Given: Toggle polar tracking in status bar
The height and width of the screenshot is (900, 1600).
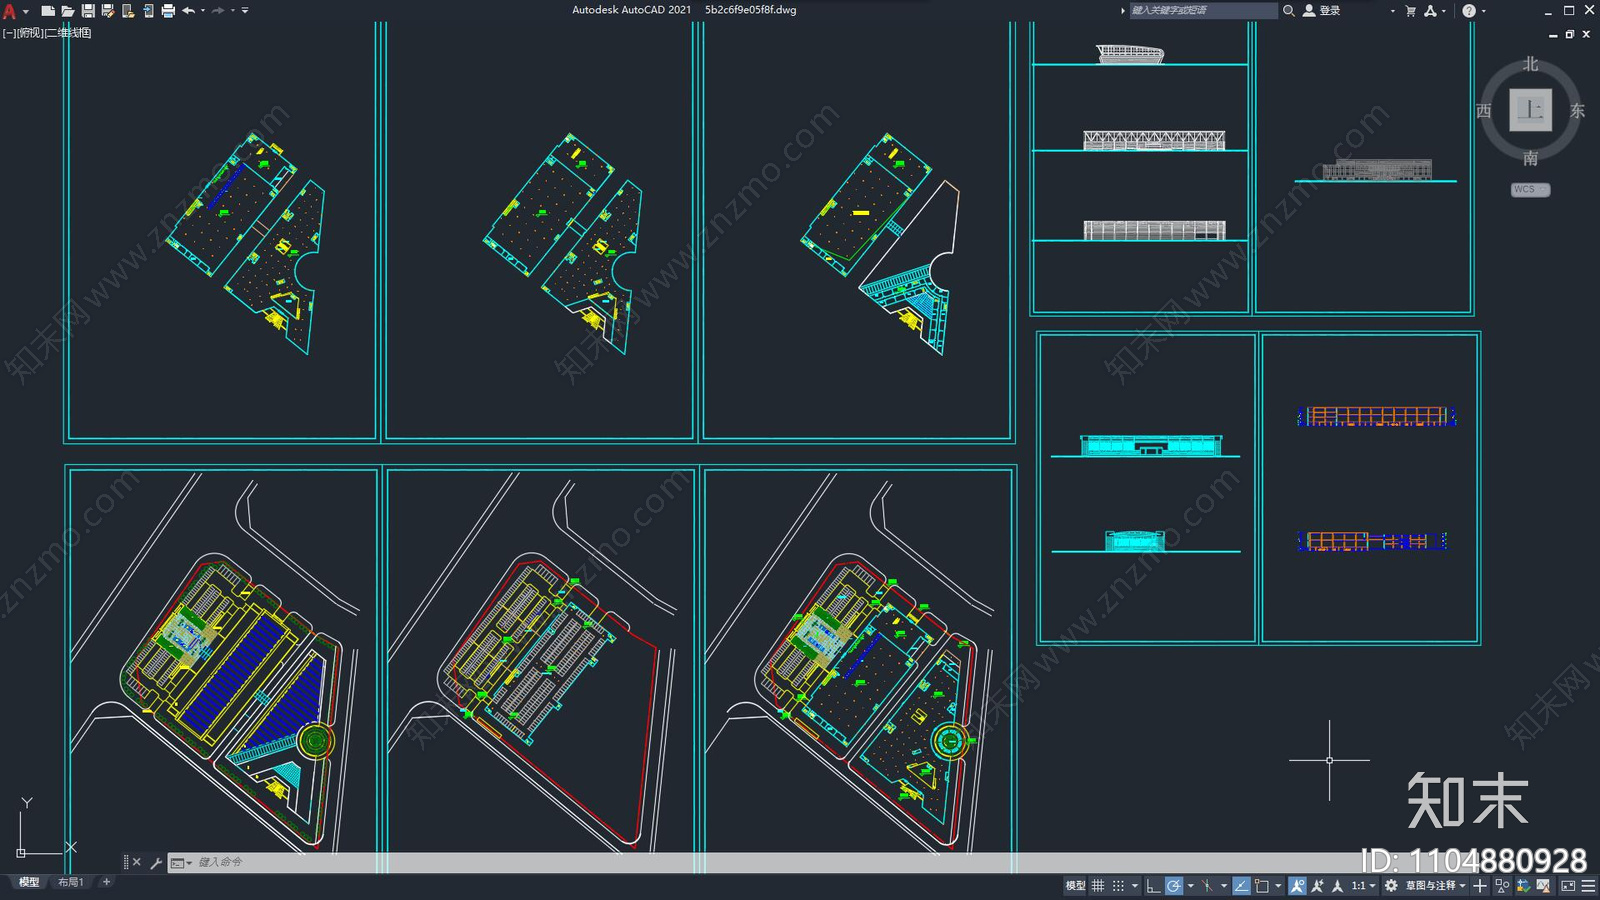Looking at the screenshot, I should pyautogui.click(x=1174, y=886).
